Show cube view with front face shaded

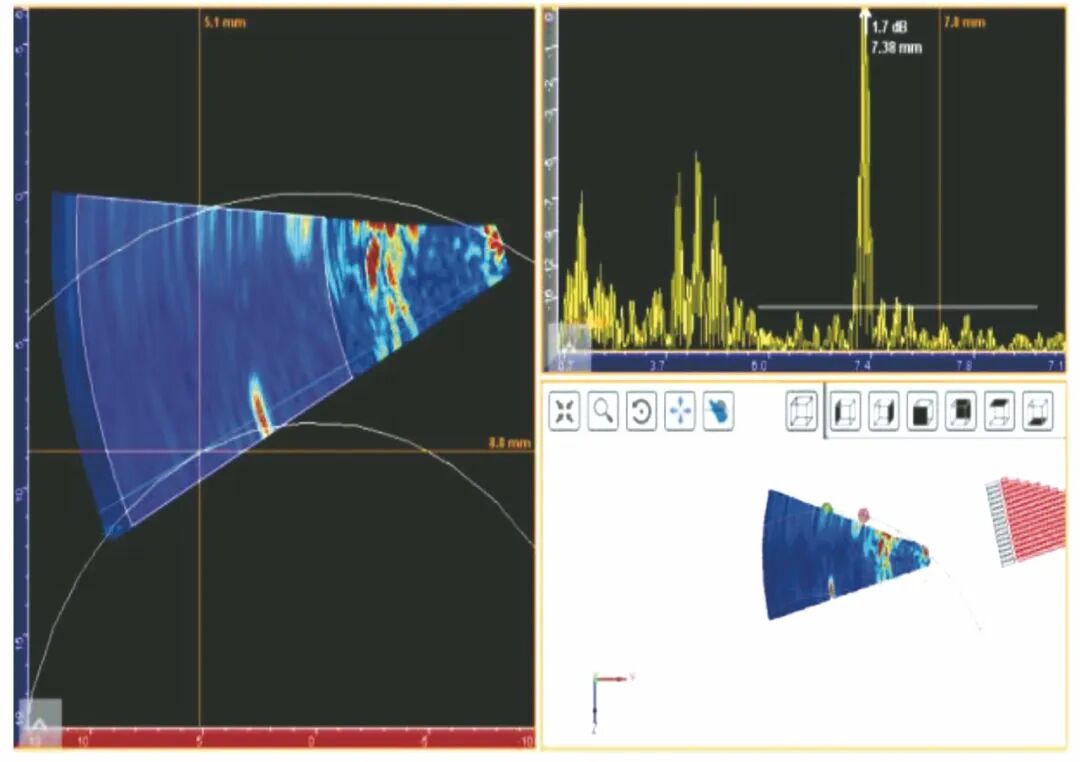[x=922, y=411]
